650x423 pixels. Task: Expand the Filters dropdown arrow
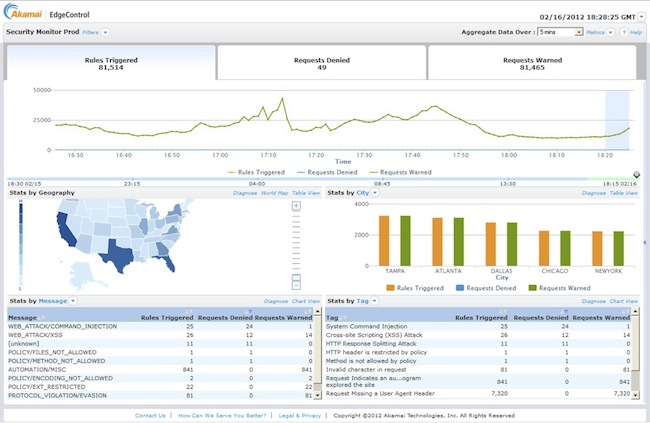pos(104,33)
